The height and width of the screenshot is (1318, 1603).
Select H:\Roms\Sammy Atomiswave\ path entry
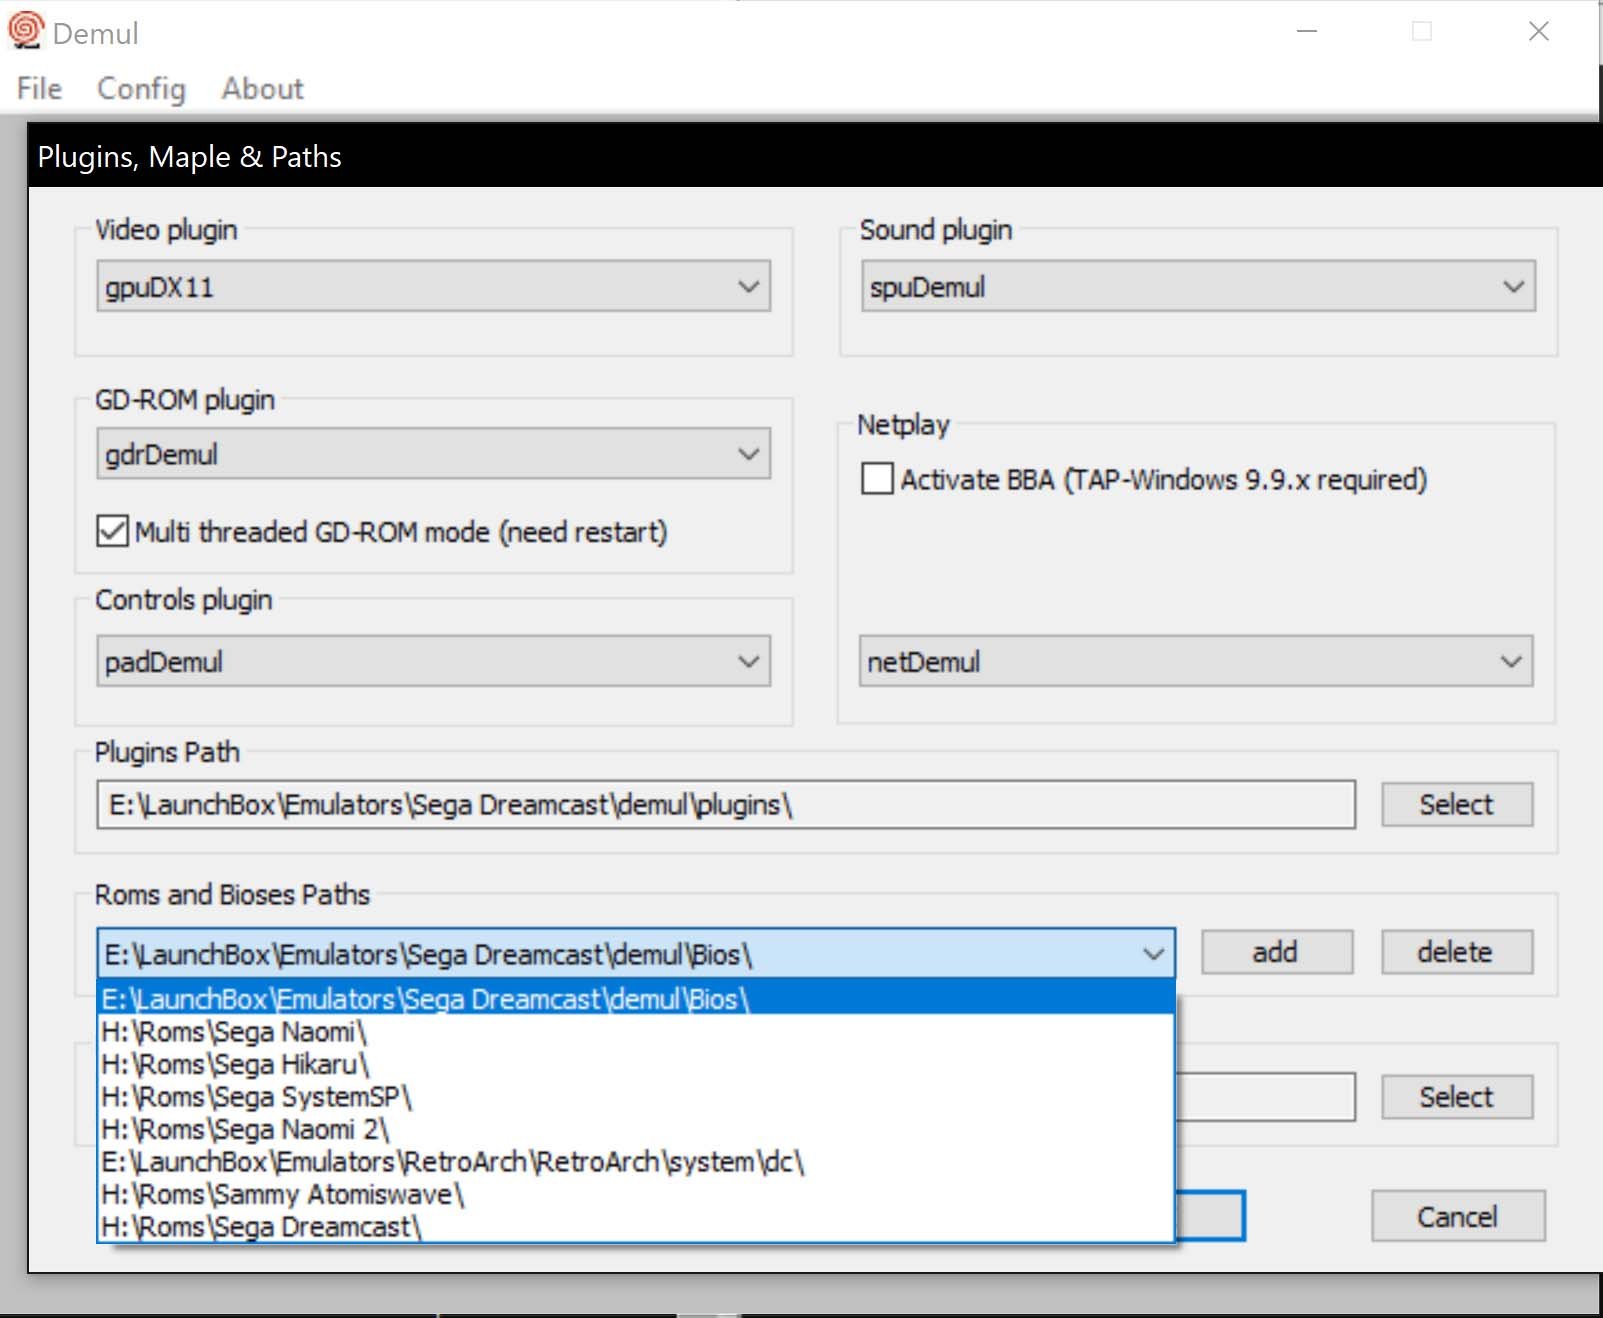[x=636, y=1194]
